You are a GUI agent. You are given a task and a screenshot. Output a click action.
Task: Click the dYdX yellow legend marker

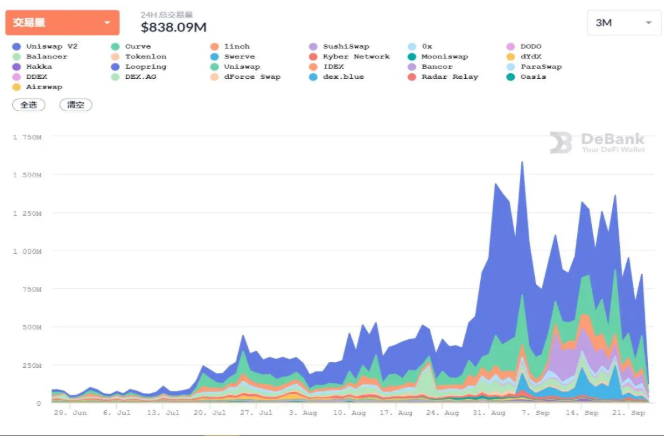(x=511, y=57)
